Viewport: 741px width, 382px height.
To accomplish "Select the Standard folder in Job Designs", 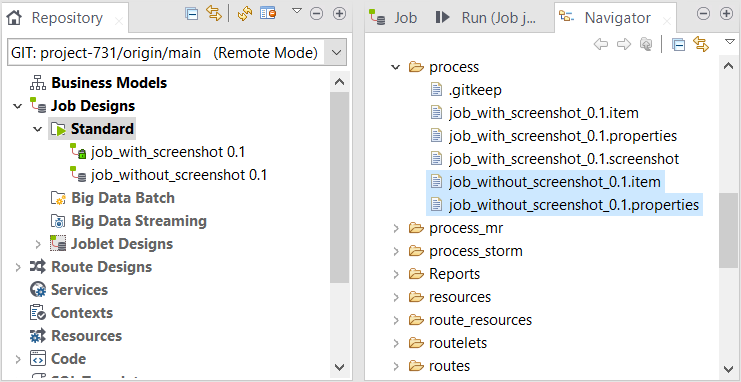I will [102, 129].
